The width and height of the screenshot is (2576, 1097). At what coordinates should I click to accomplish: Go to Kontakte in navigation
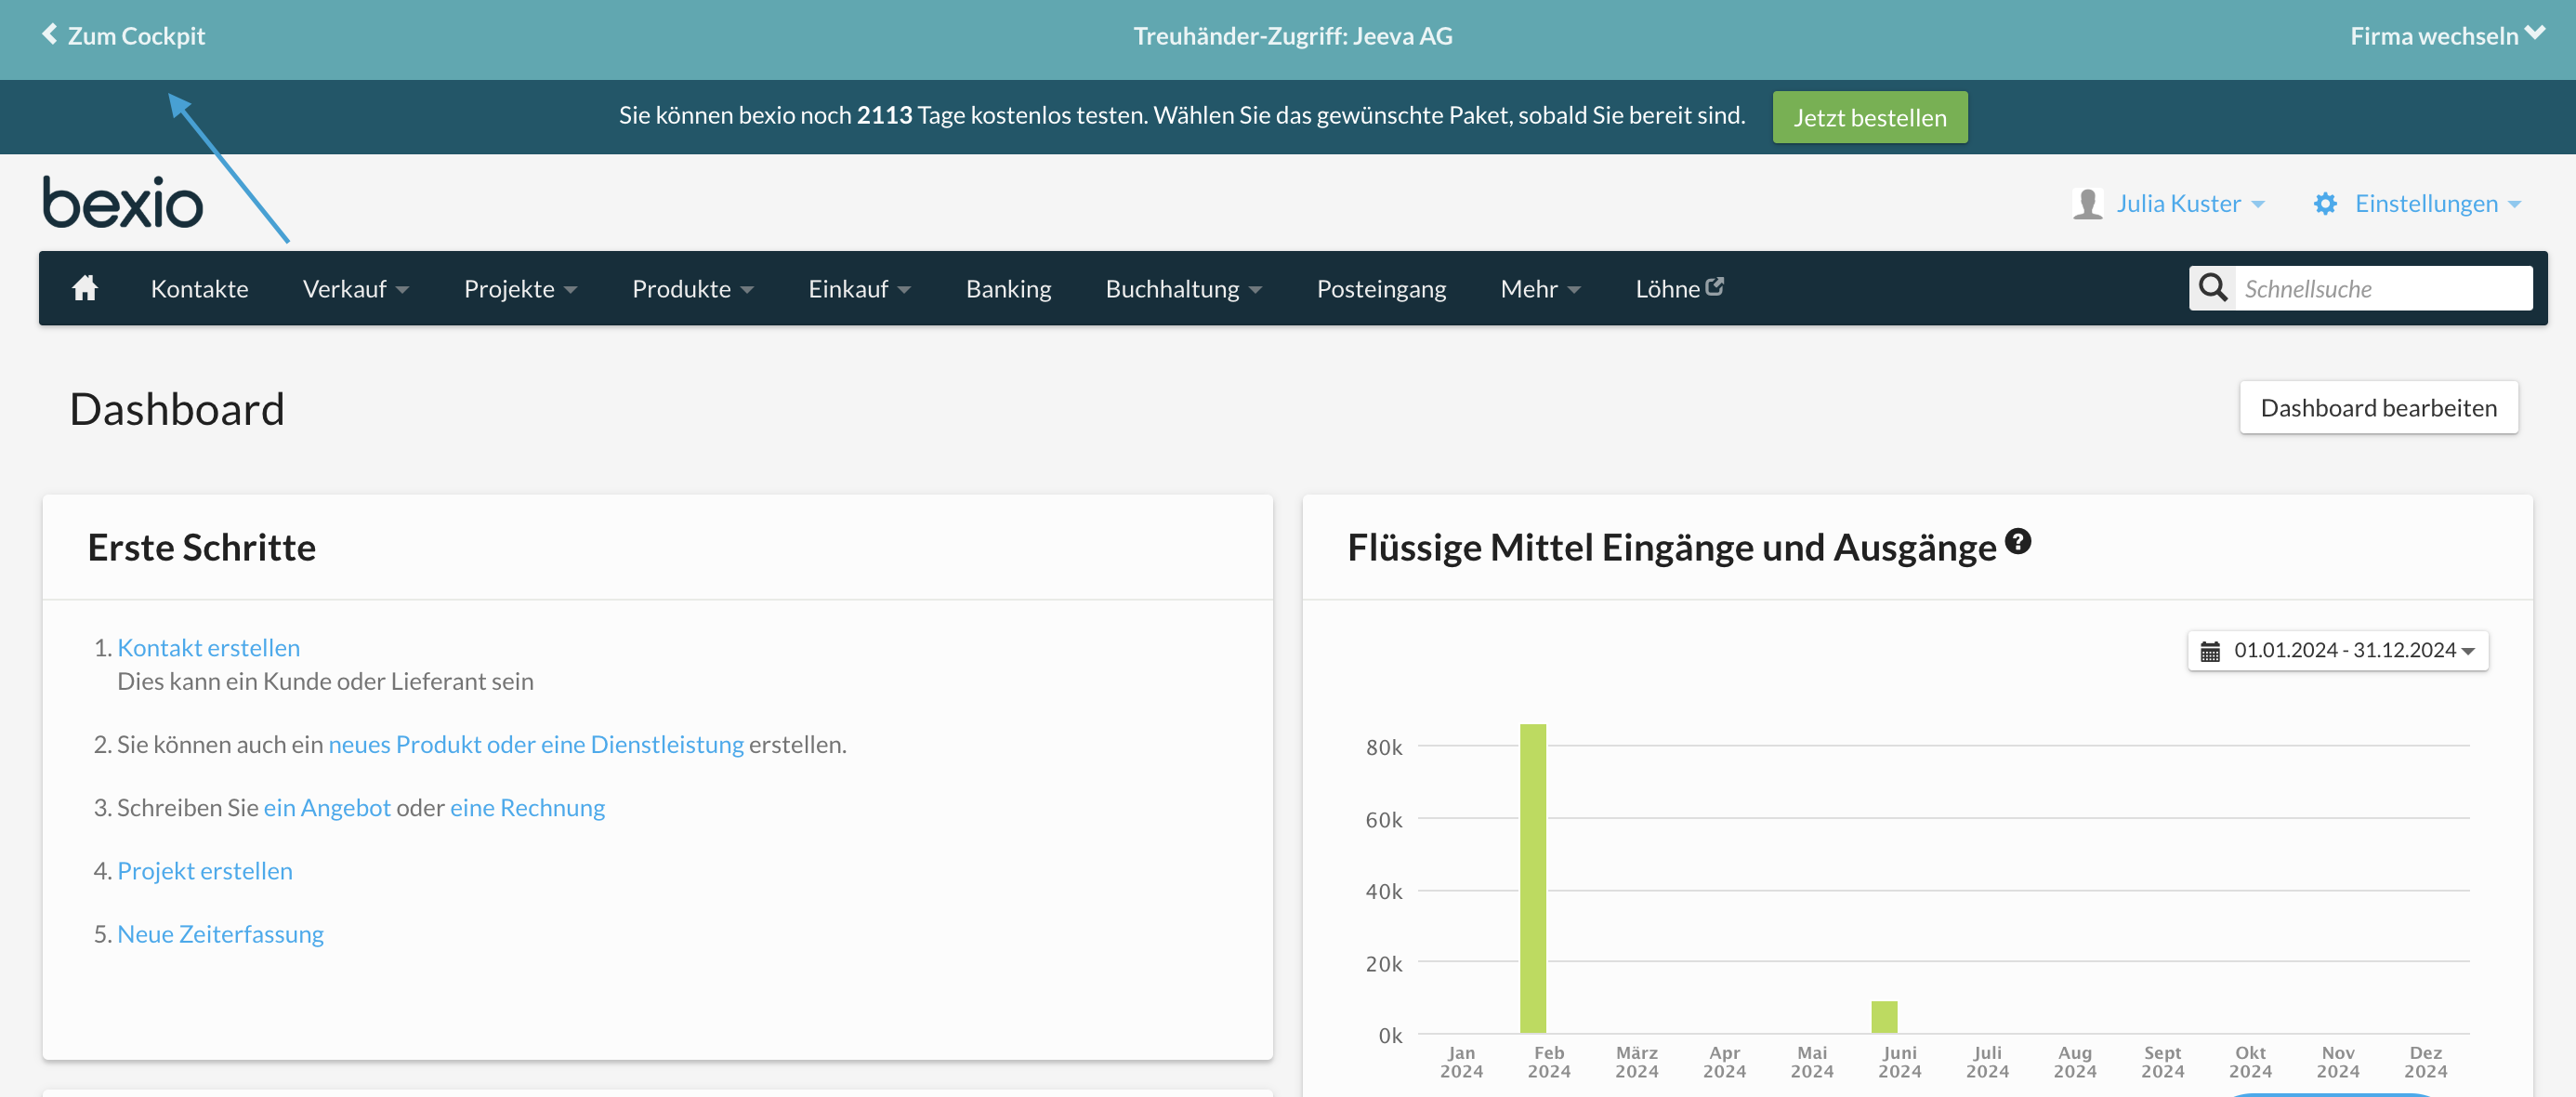click(x=199, y=289)
